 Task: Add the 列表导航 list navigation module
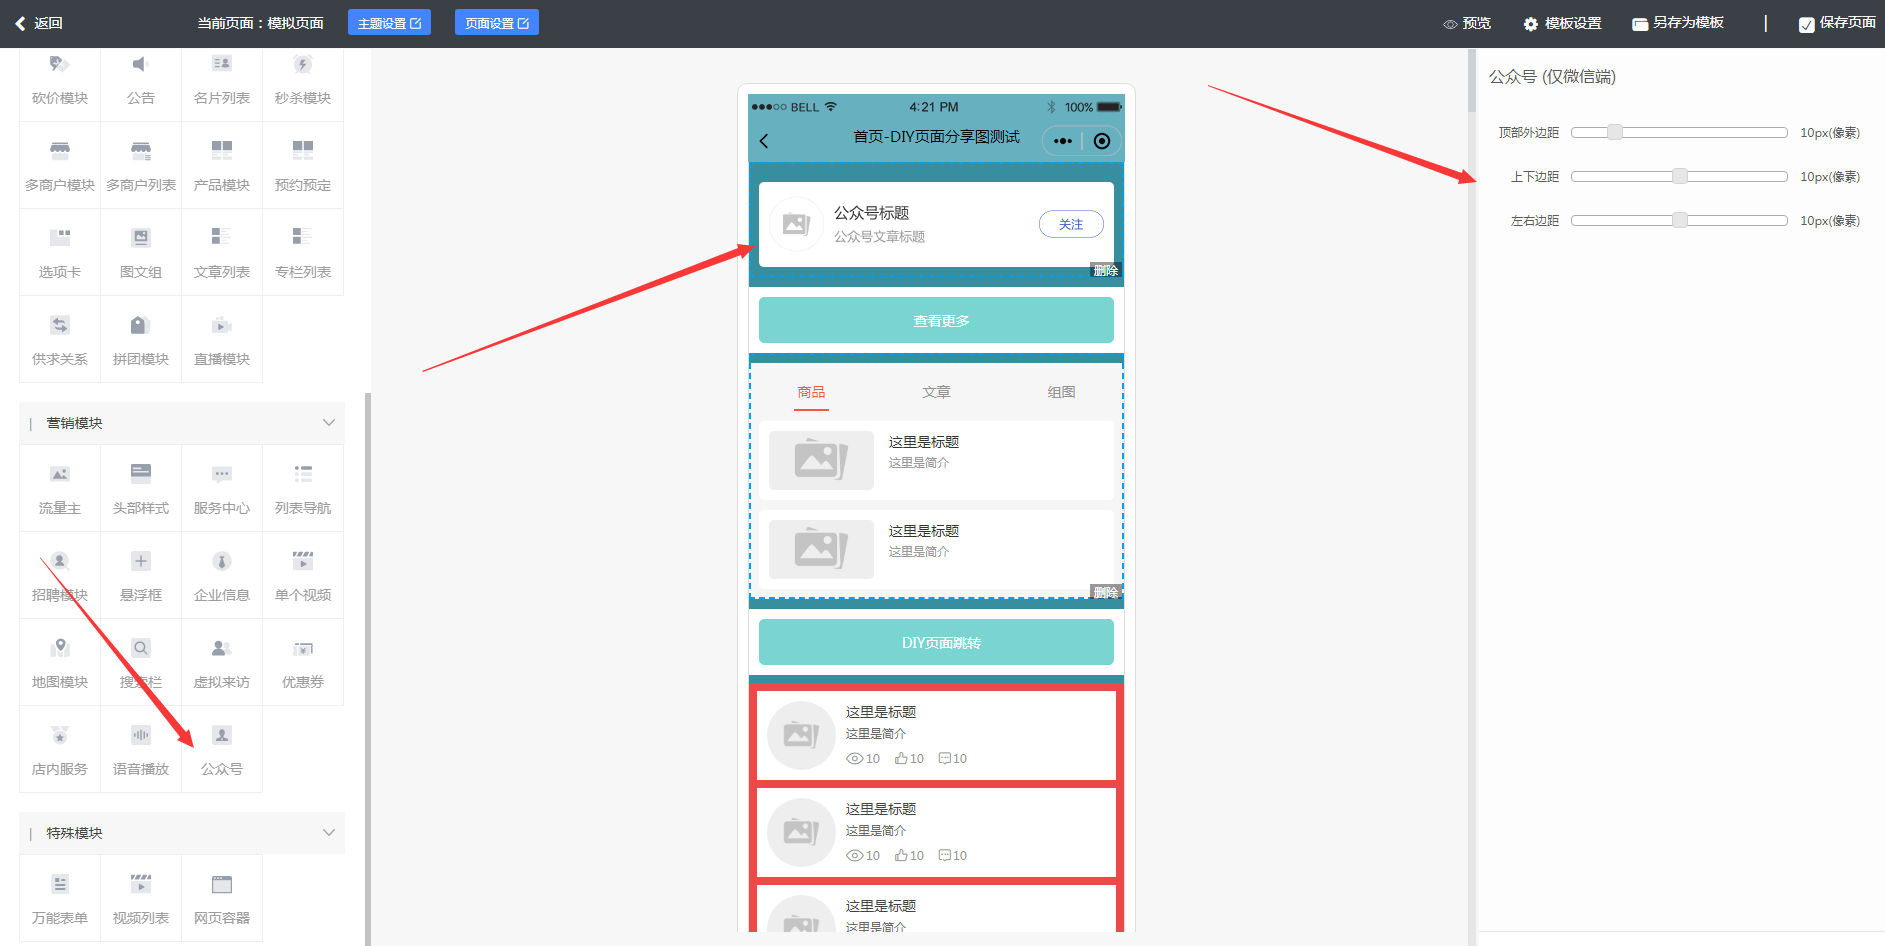303,489
